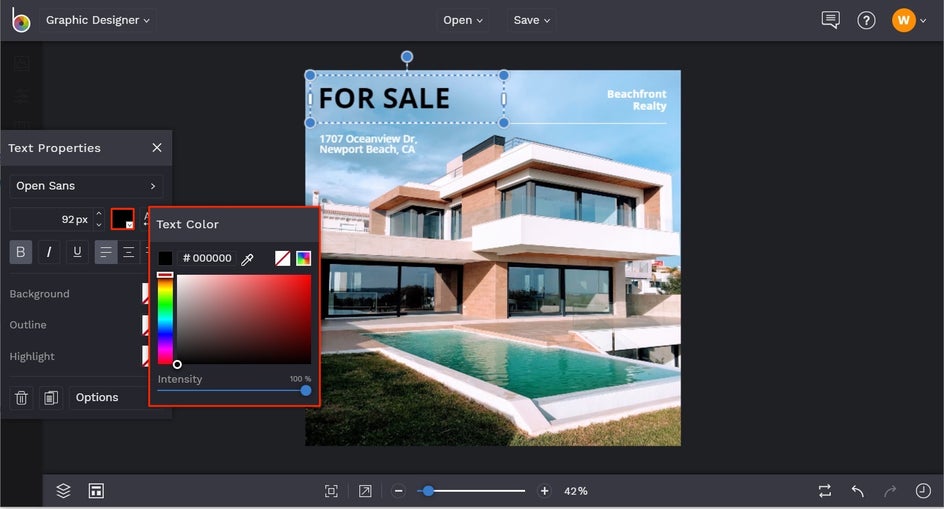
Task: Zoom in with the plus button
Action: coord(544,491)
